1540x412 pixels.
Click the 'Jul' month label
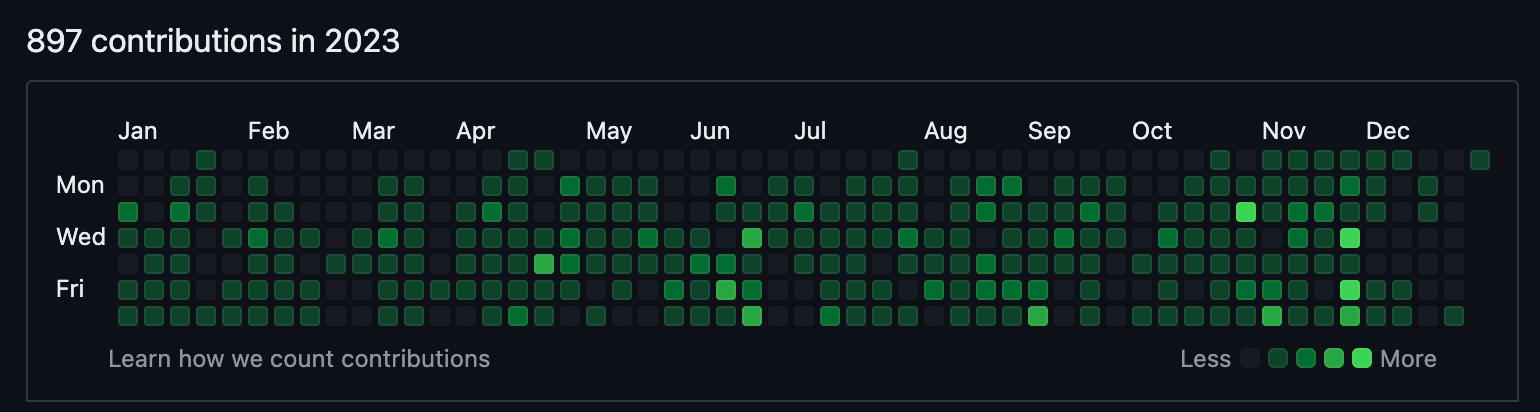pyautogui.click(x=810, y=131)
